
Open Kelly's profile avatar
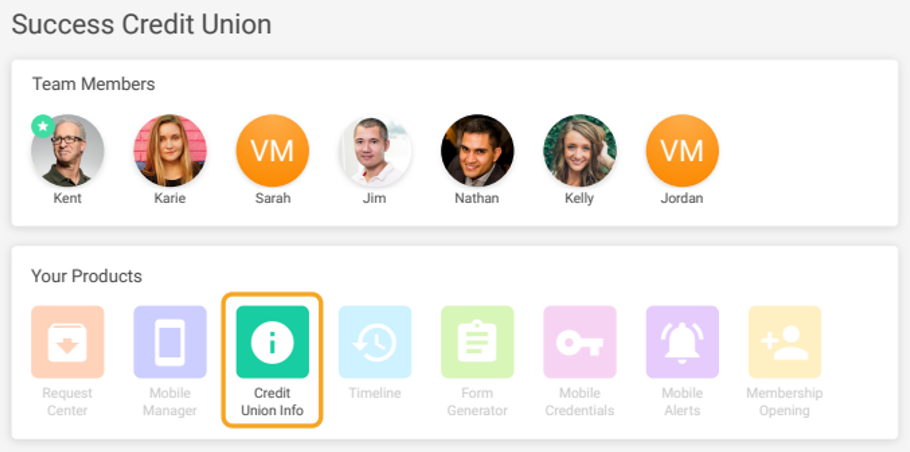(x=580, y=151)
